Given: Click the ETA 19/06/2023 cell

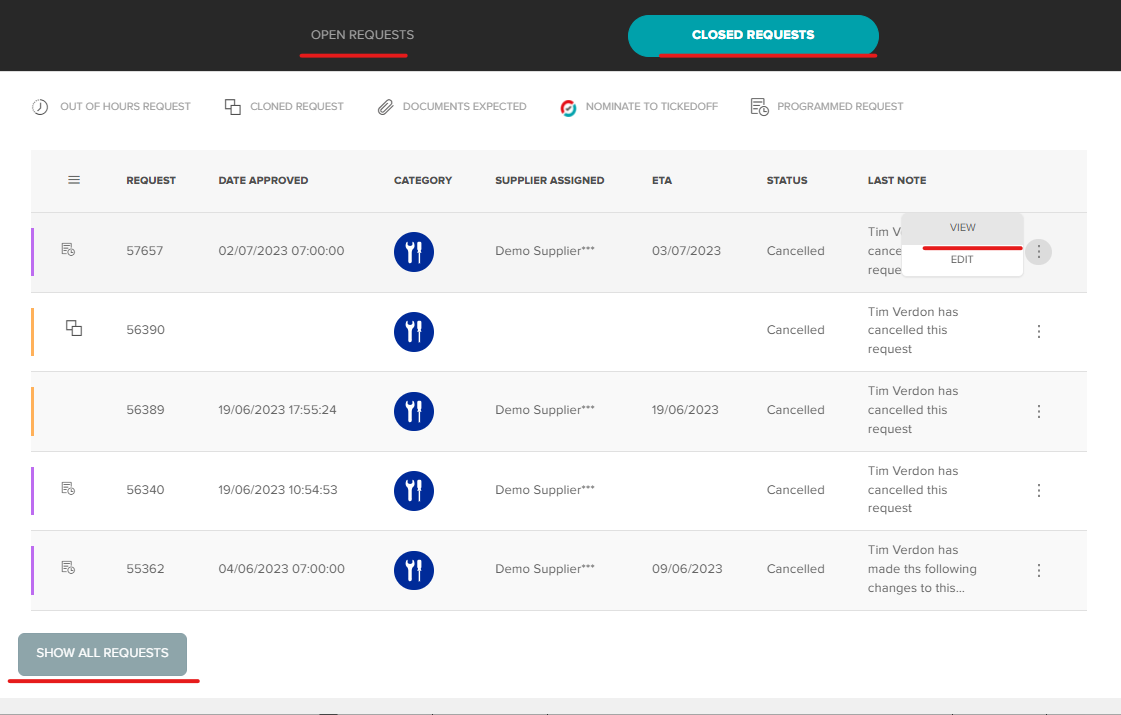Looking at the screenshot, I should 685,410.
